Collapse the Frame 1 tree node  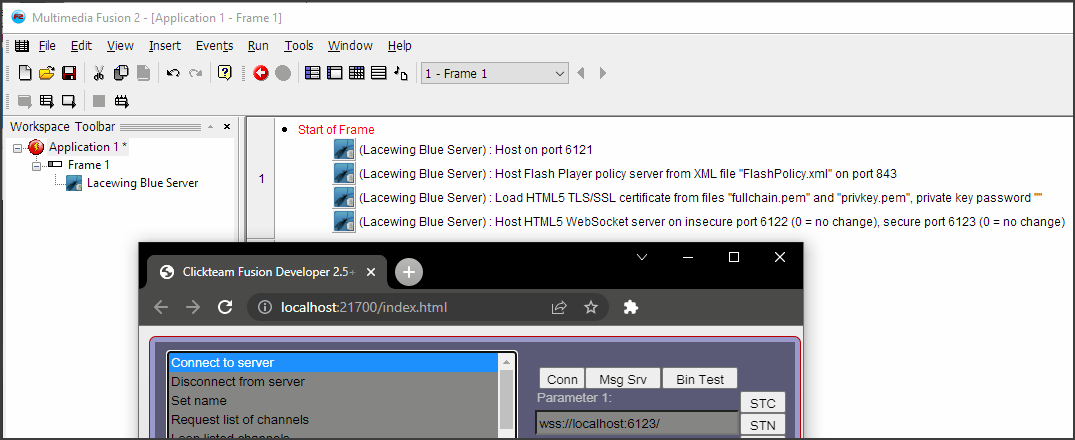36,164
